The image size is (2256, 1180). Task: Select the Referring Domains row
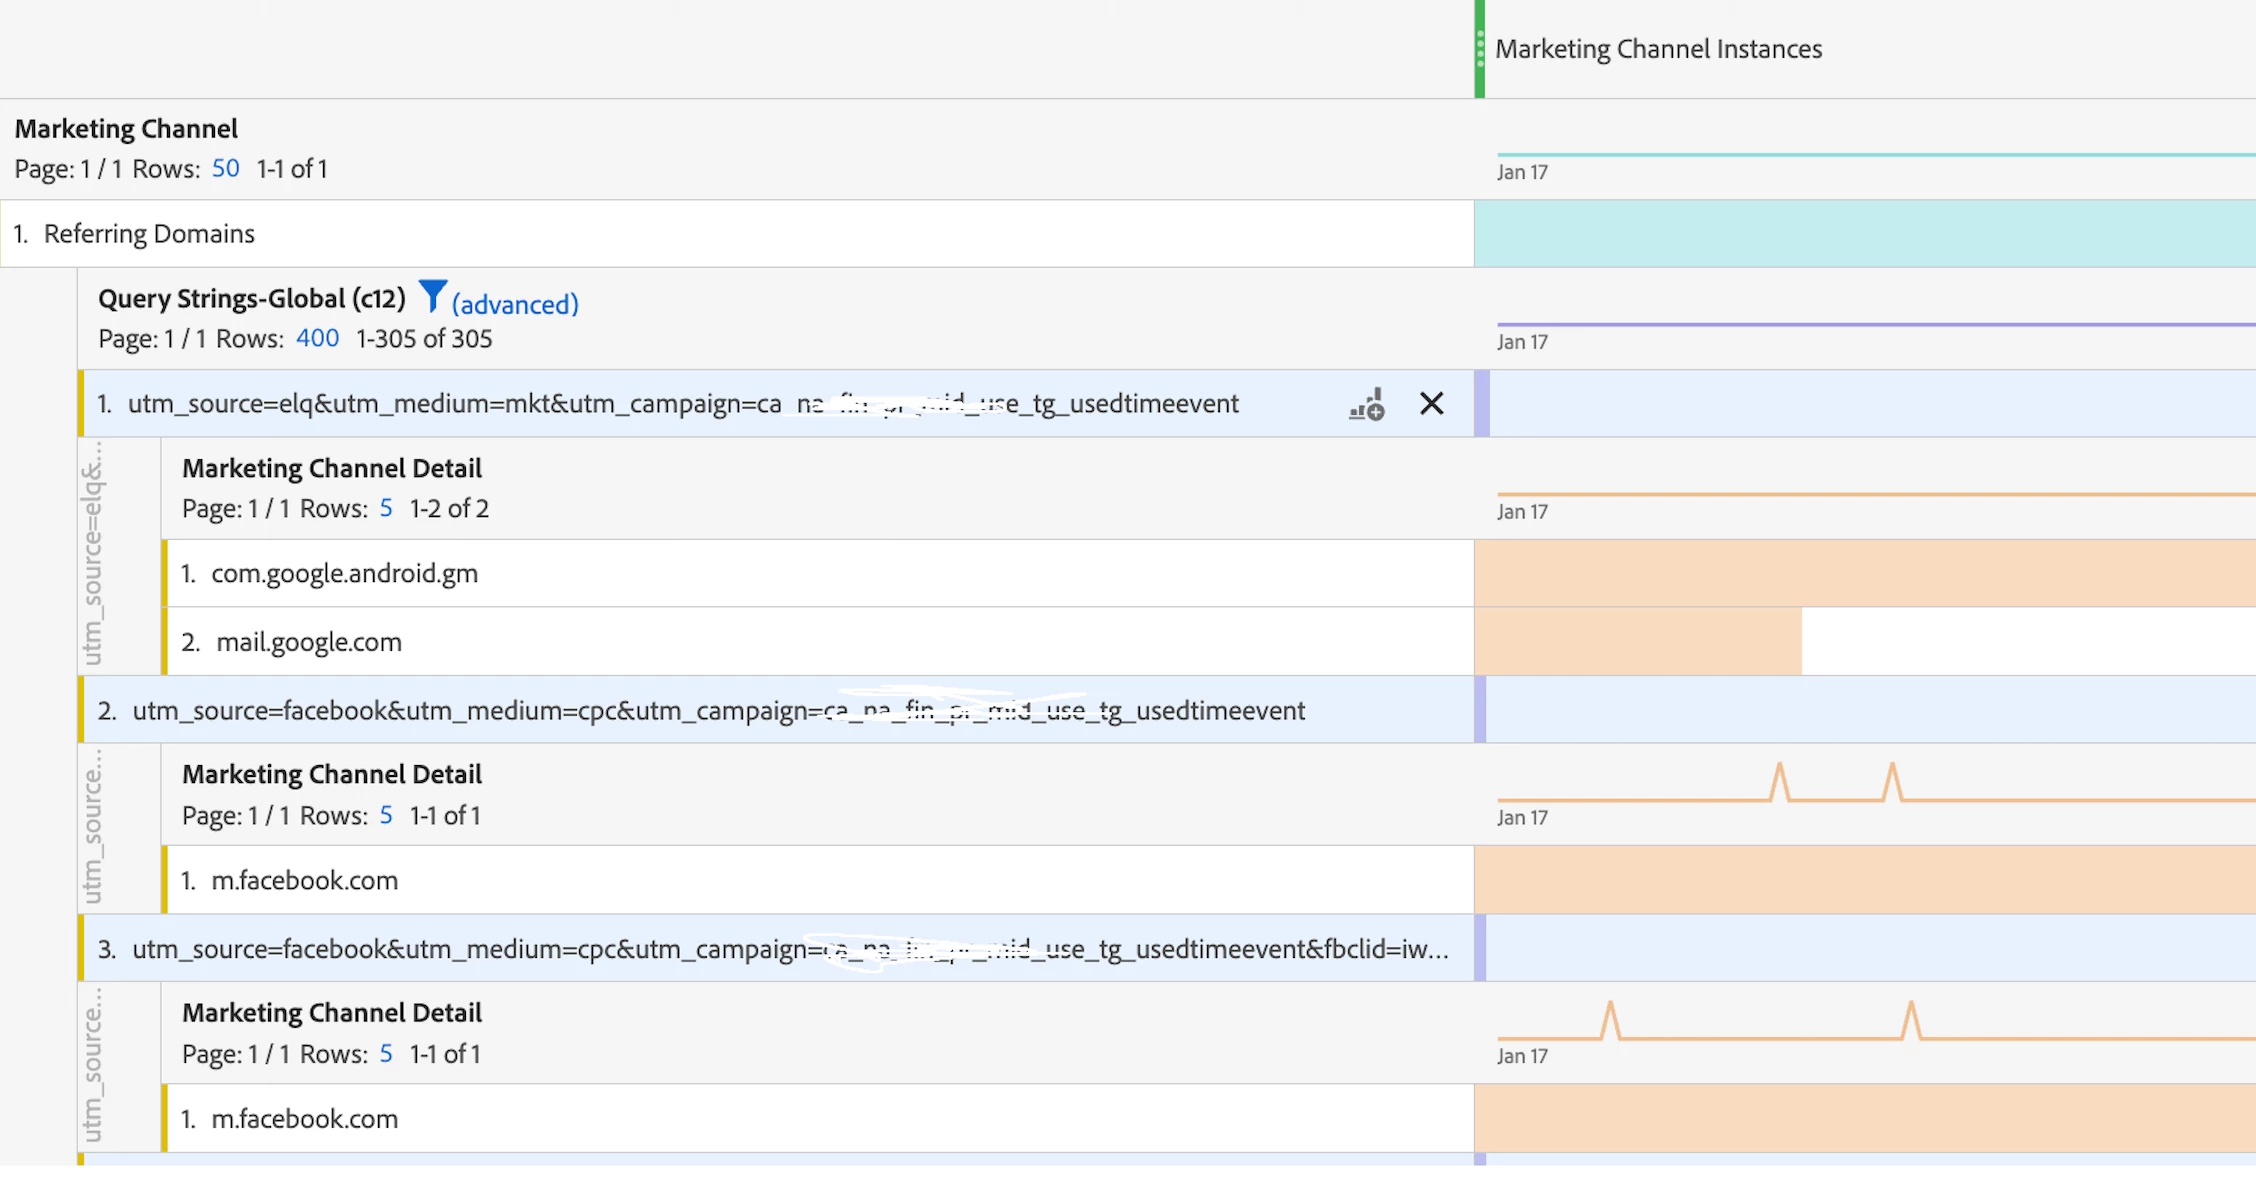149,234
